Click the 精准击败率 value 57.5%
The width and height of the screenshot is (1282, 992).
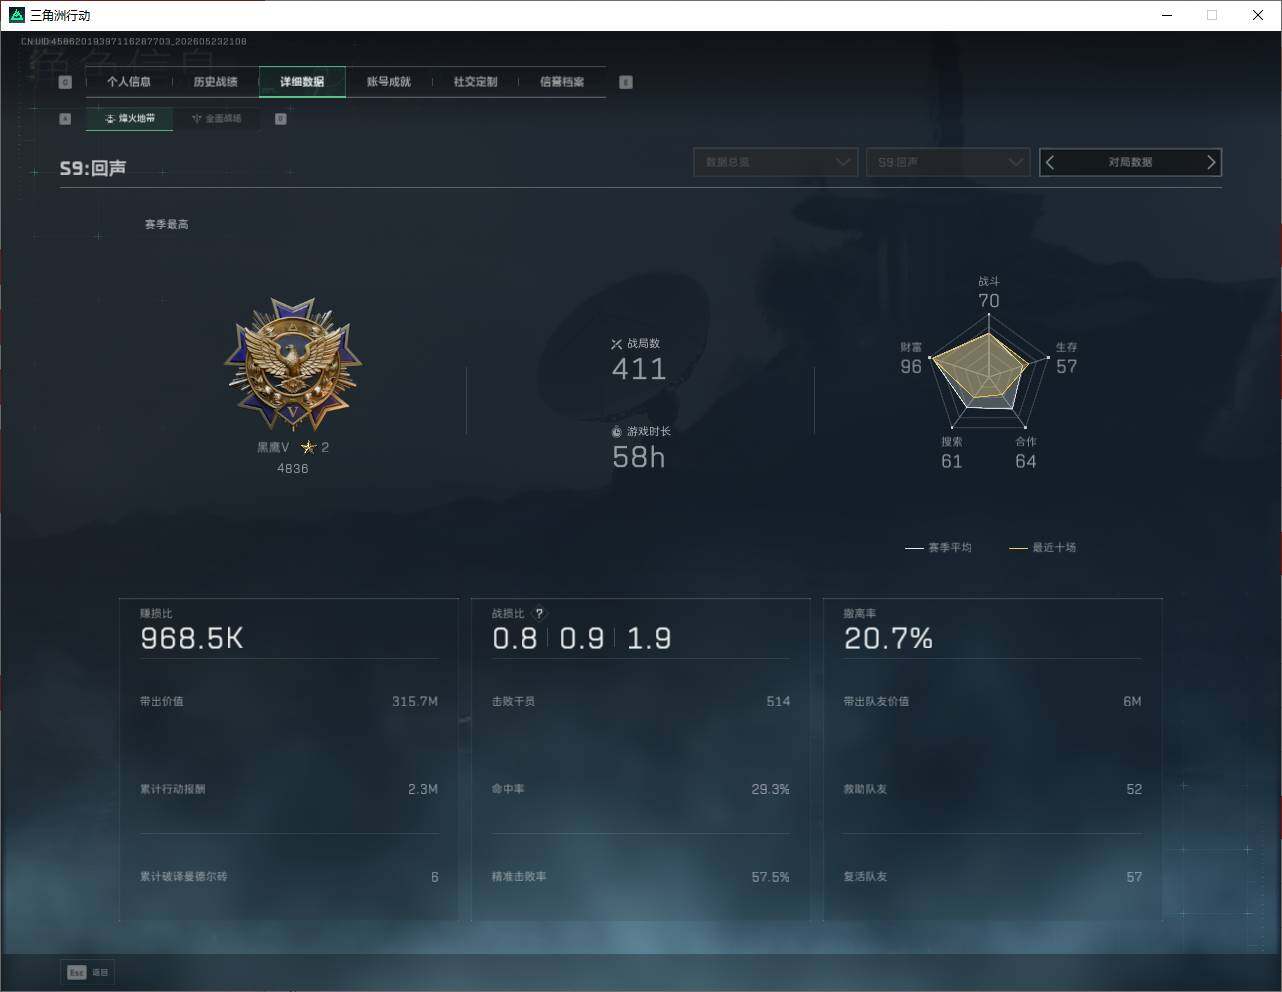(770, 877)
